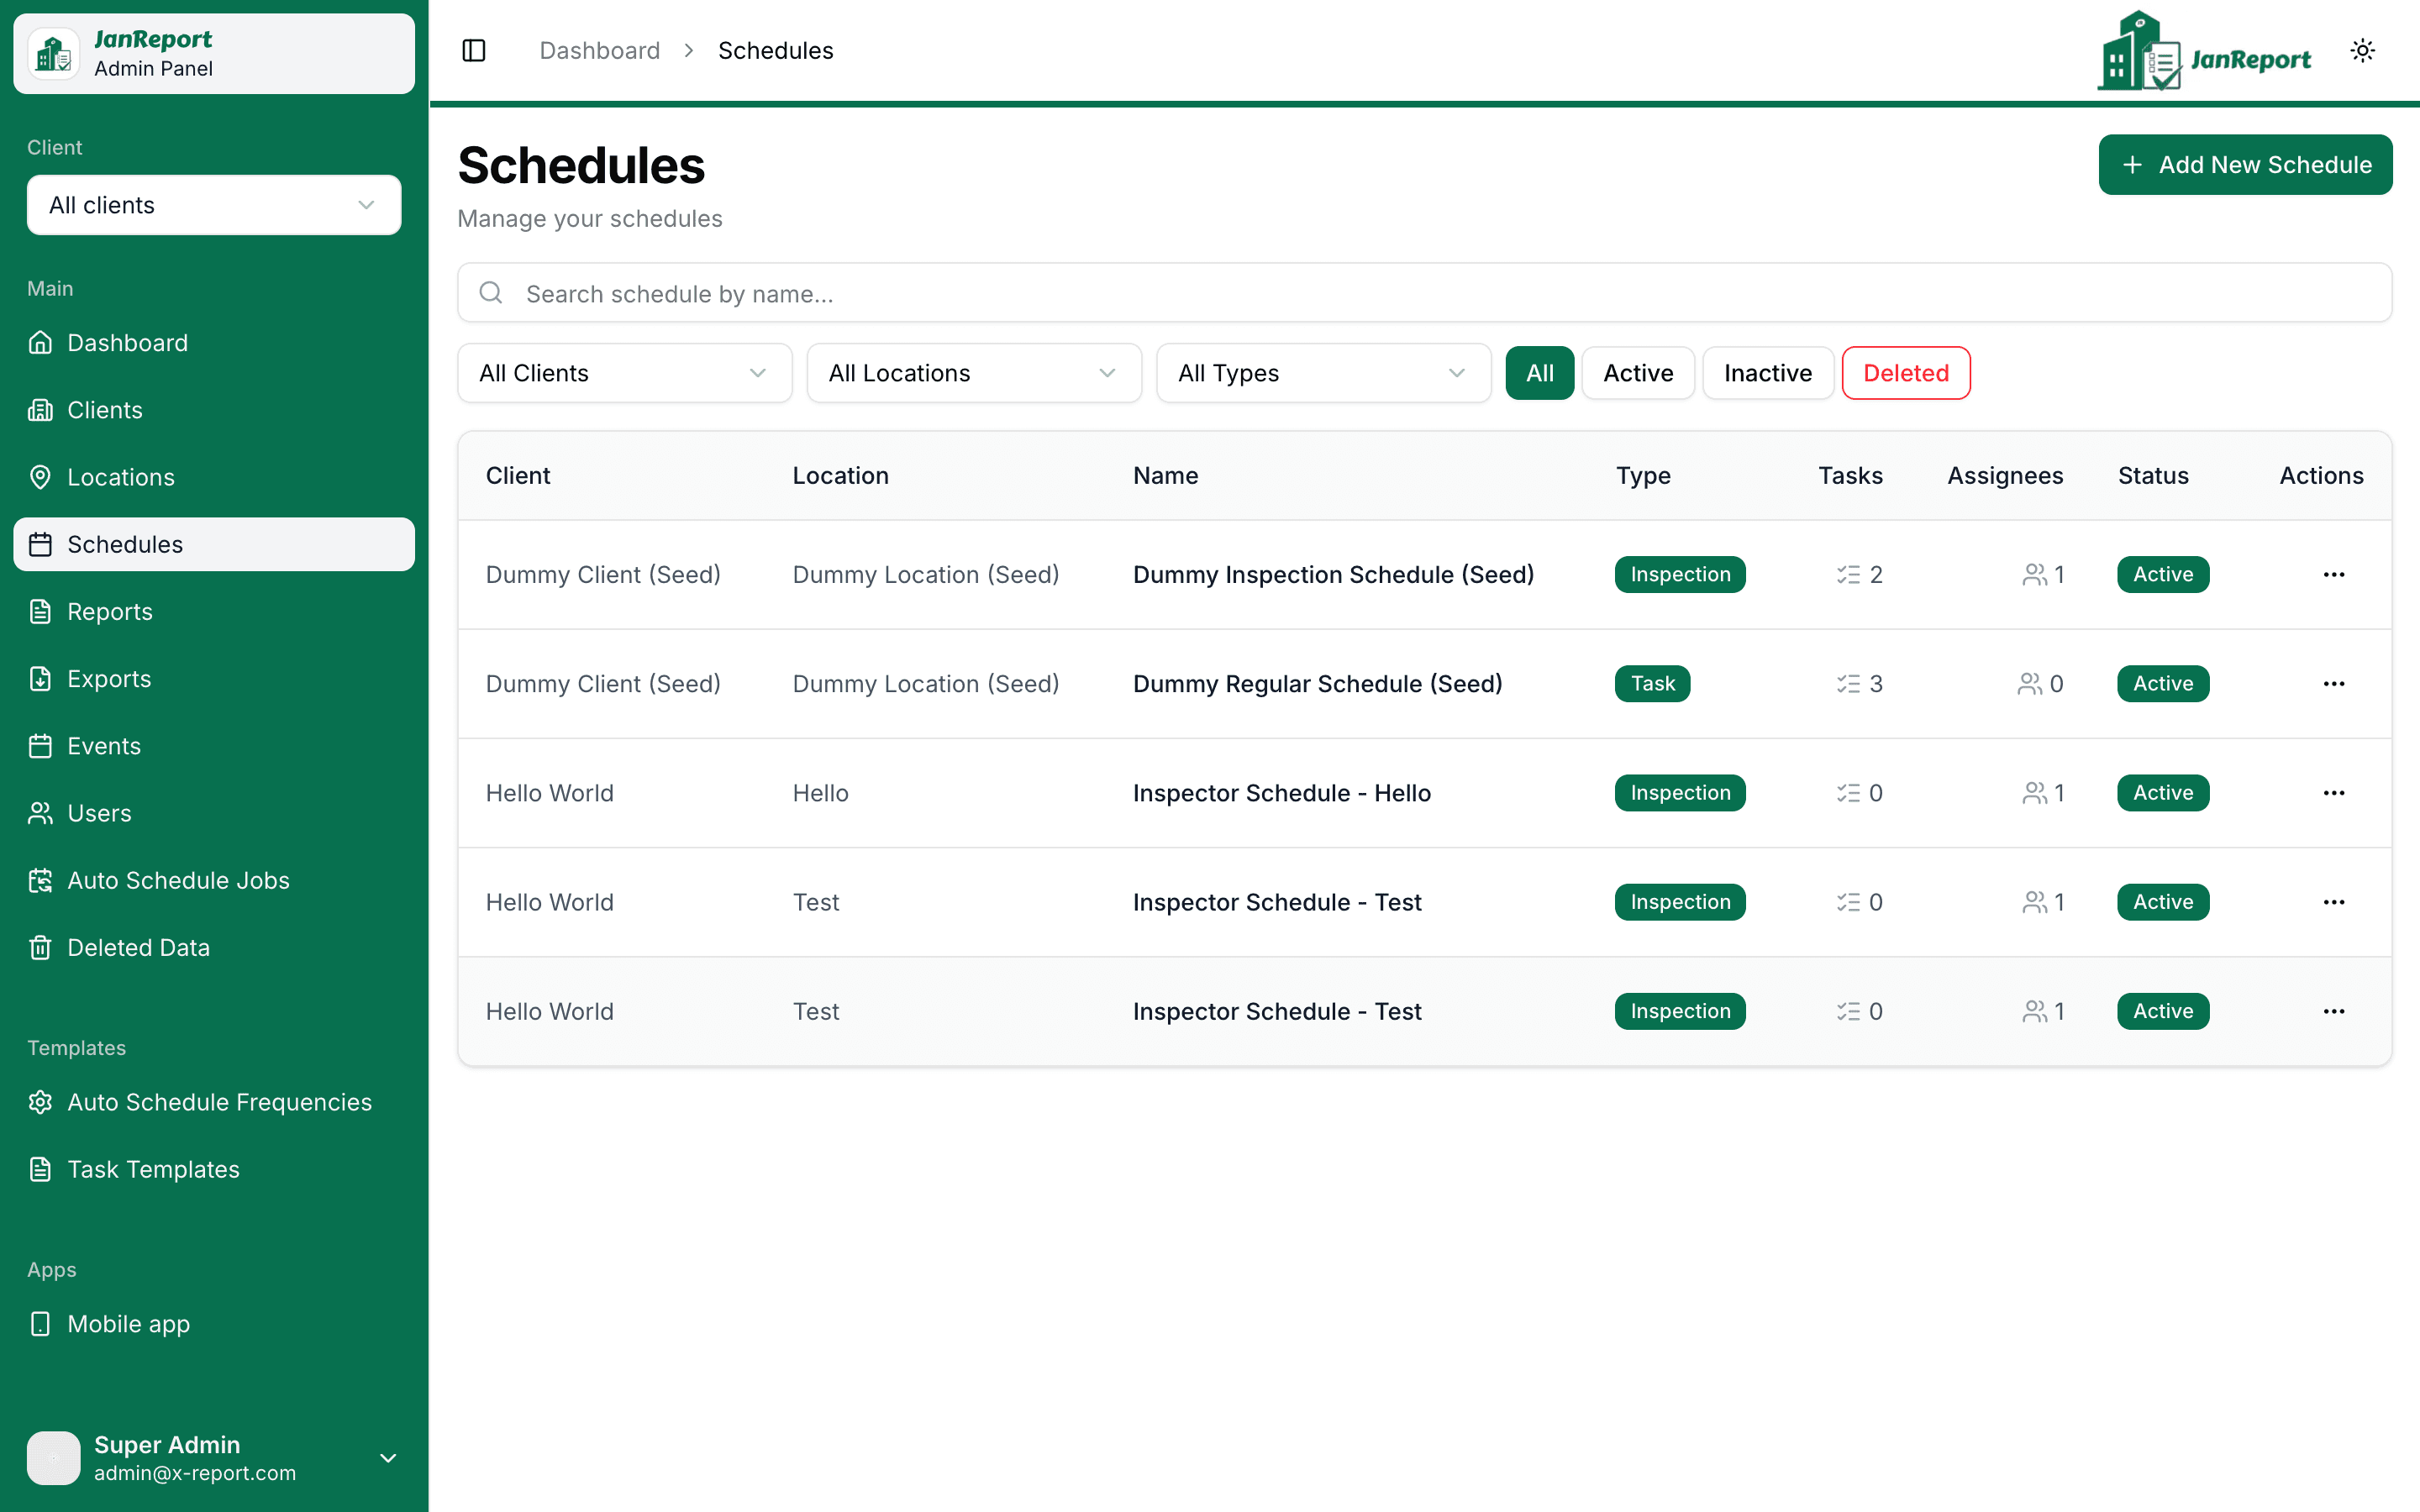Click the Locations pin icon in sidebar
This screenshot has width=2420, height=1512.
[40, 477]
